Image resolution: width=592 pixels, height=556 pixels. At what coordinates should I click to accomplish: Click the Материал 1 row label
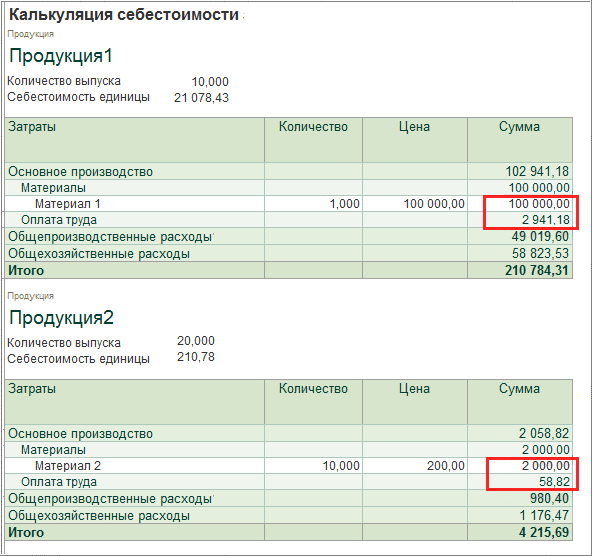click(68, 204)
